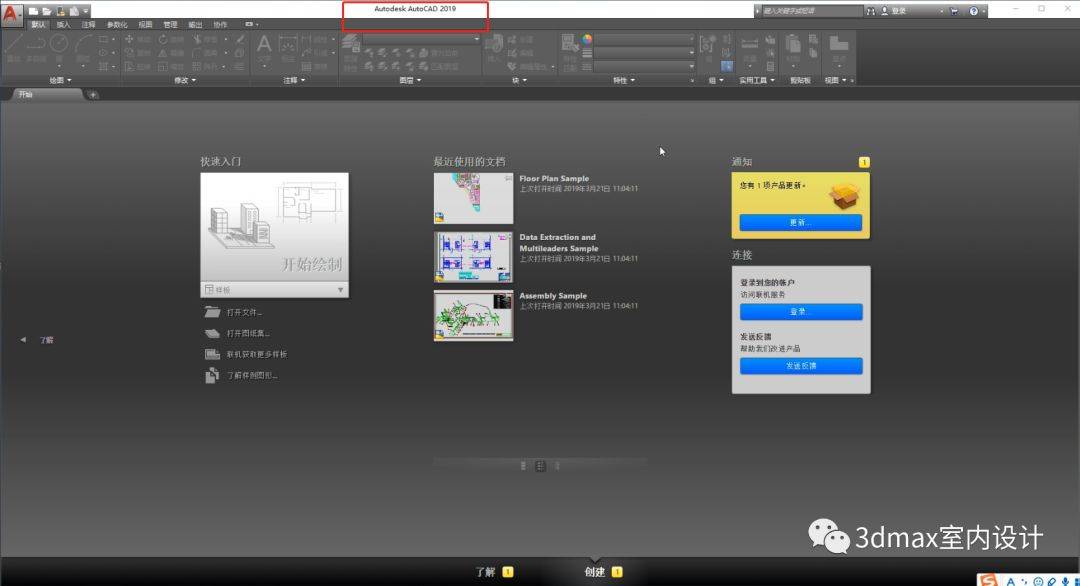This screenshot has height=586, width=1080.
Task: Open the Floor Plan Sample thumbnail
Action: tap(473, 197)
